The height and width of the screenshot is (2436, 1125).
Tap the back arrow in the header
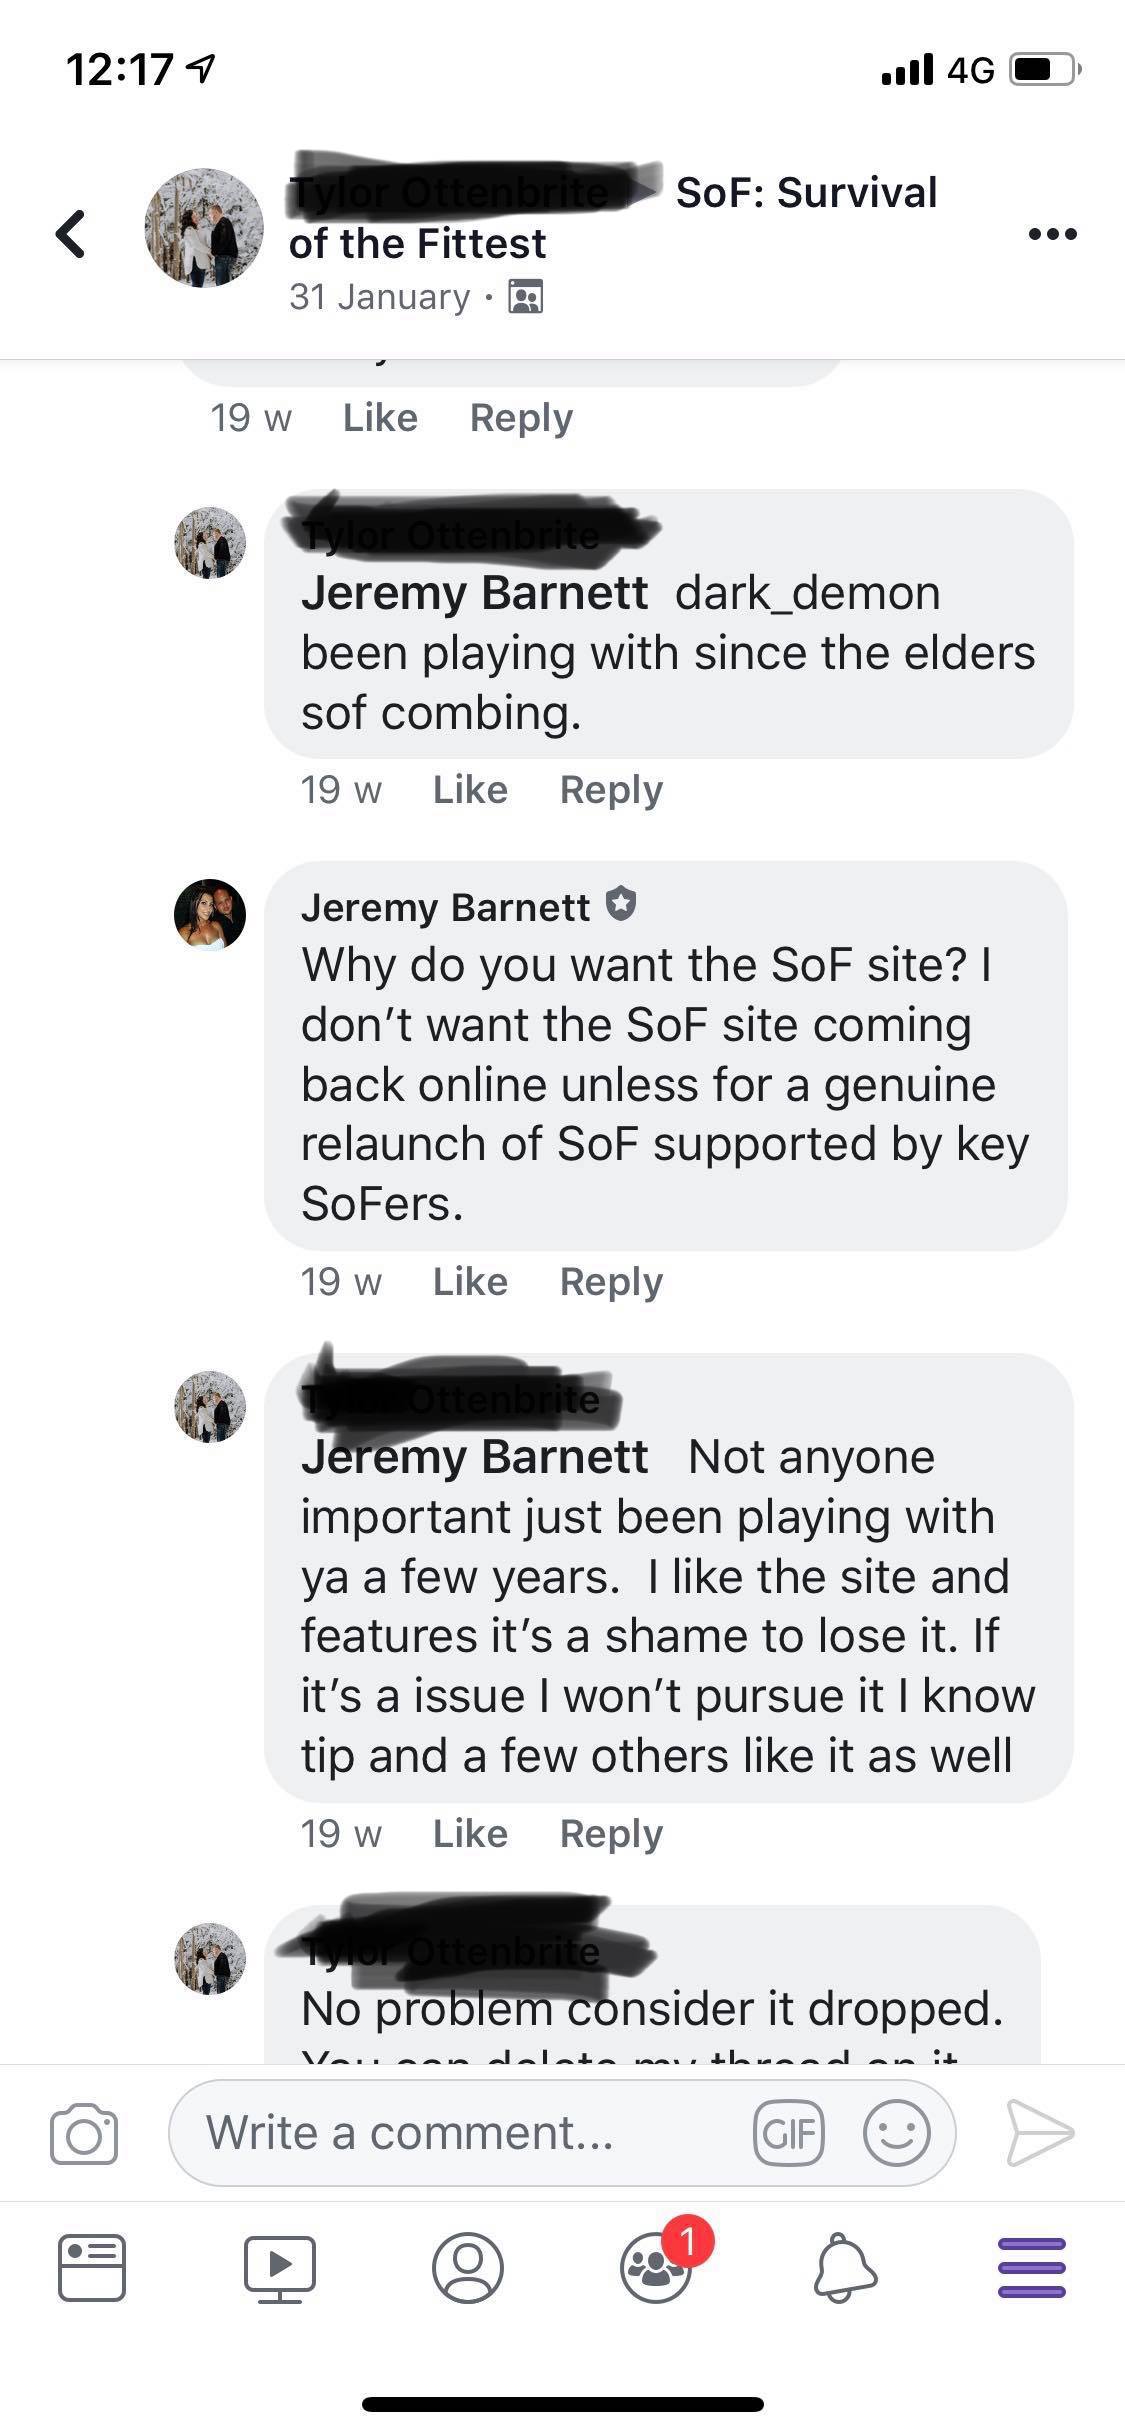(x=70, y=234)
